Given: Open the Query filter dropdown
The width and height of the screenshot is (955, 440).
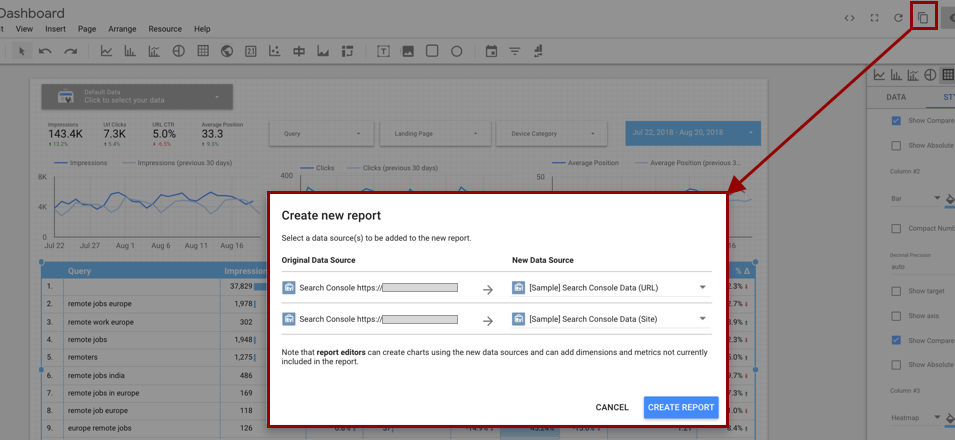Looking at the screenshot, I should tap(322, 133).
